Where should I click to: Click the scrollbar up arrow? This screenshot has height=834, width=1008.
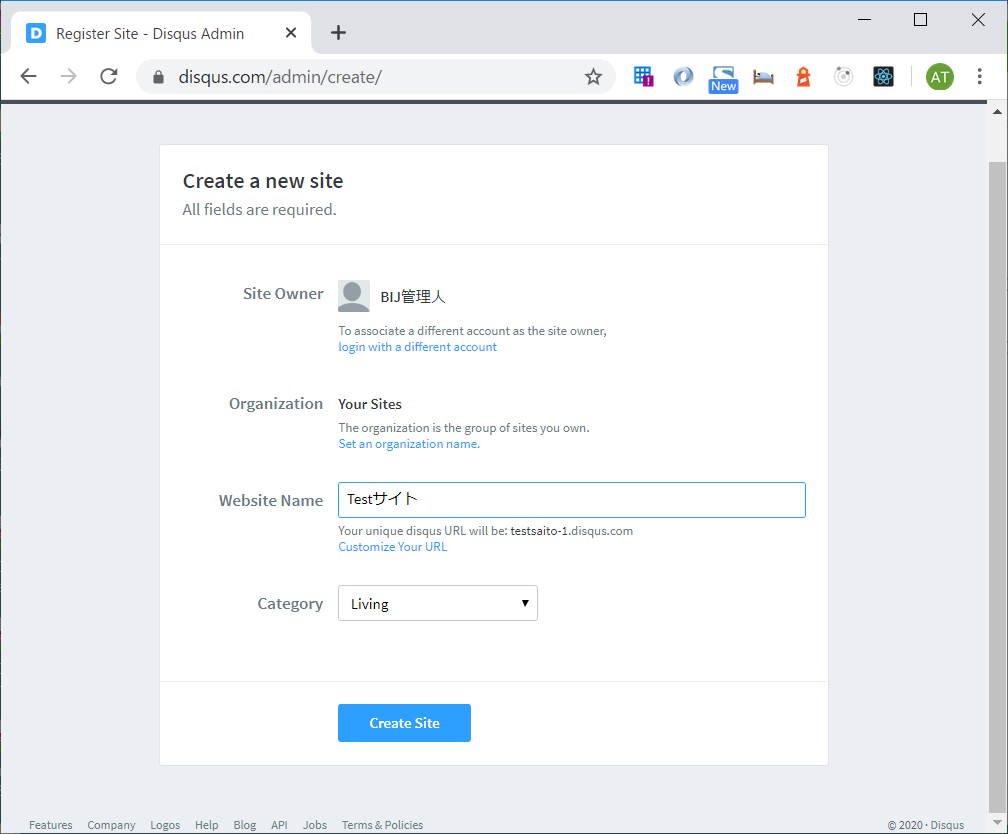pos(997,112)
